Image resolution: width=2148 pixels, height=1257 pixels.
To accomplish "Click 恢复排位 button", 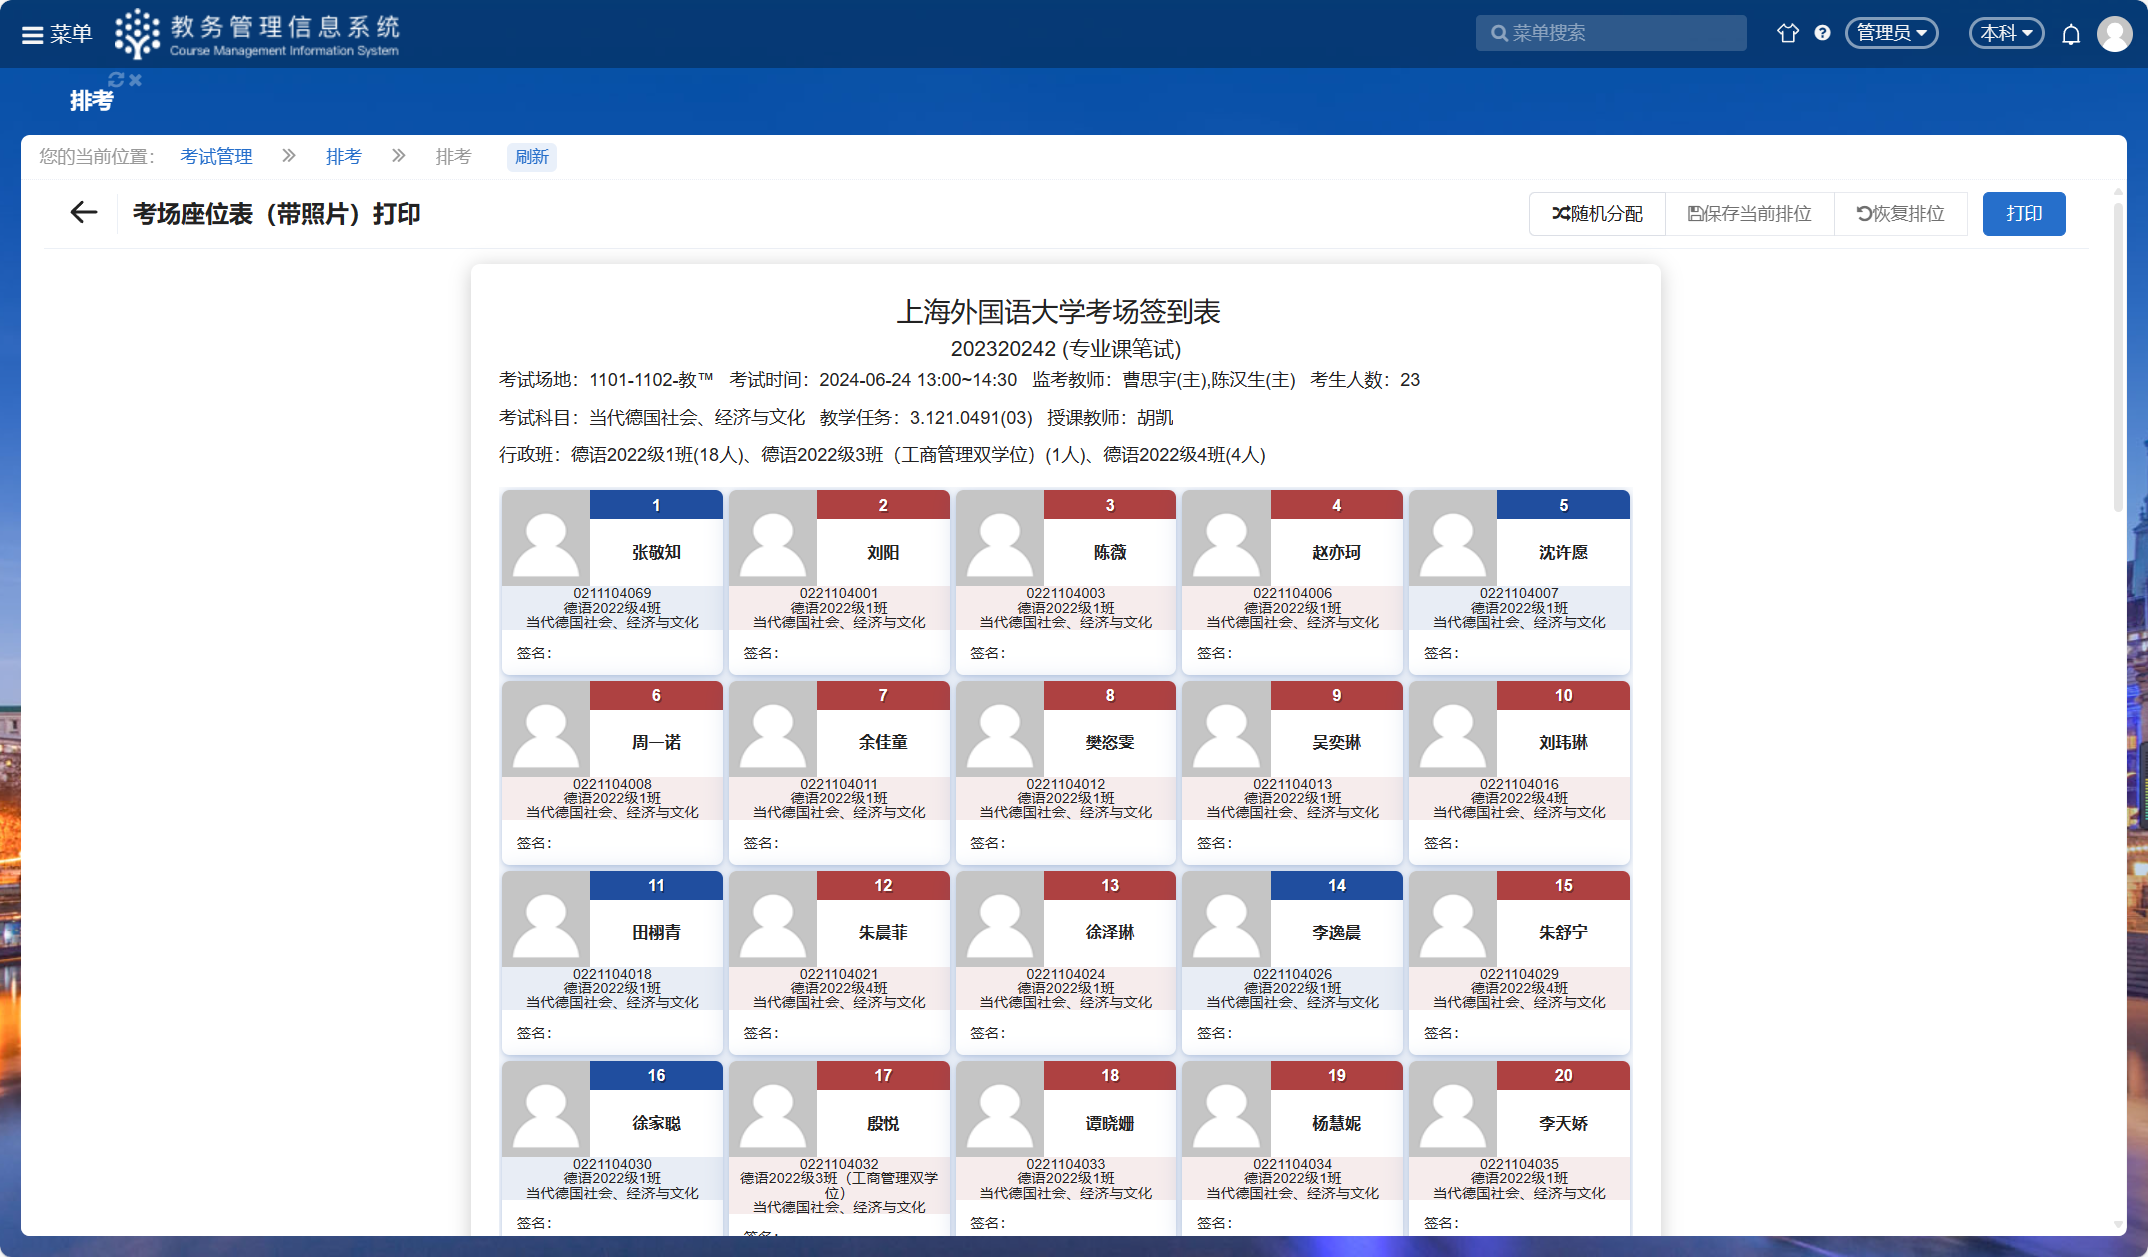I will (1900, 214).
